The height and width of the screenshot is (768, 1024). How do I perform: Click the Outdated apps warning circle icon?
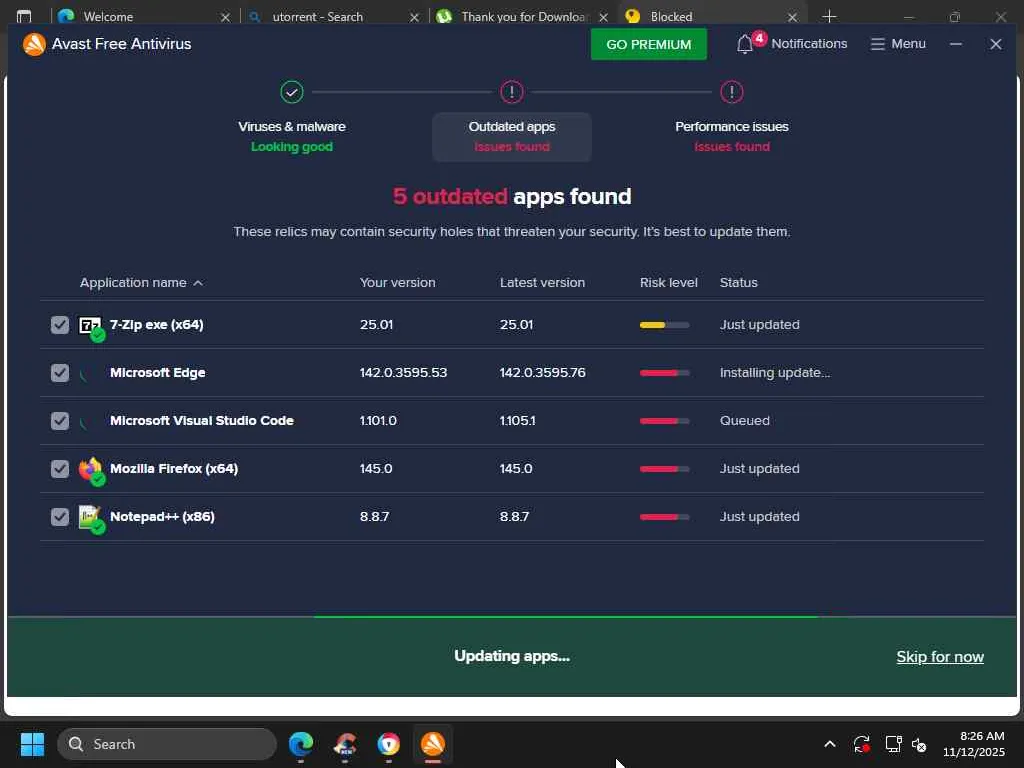(x=512, y=92)
